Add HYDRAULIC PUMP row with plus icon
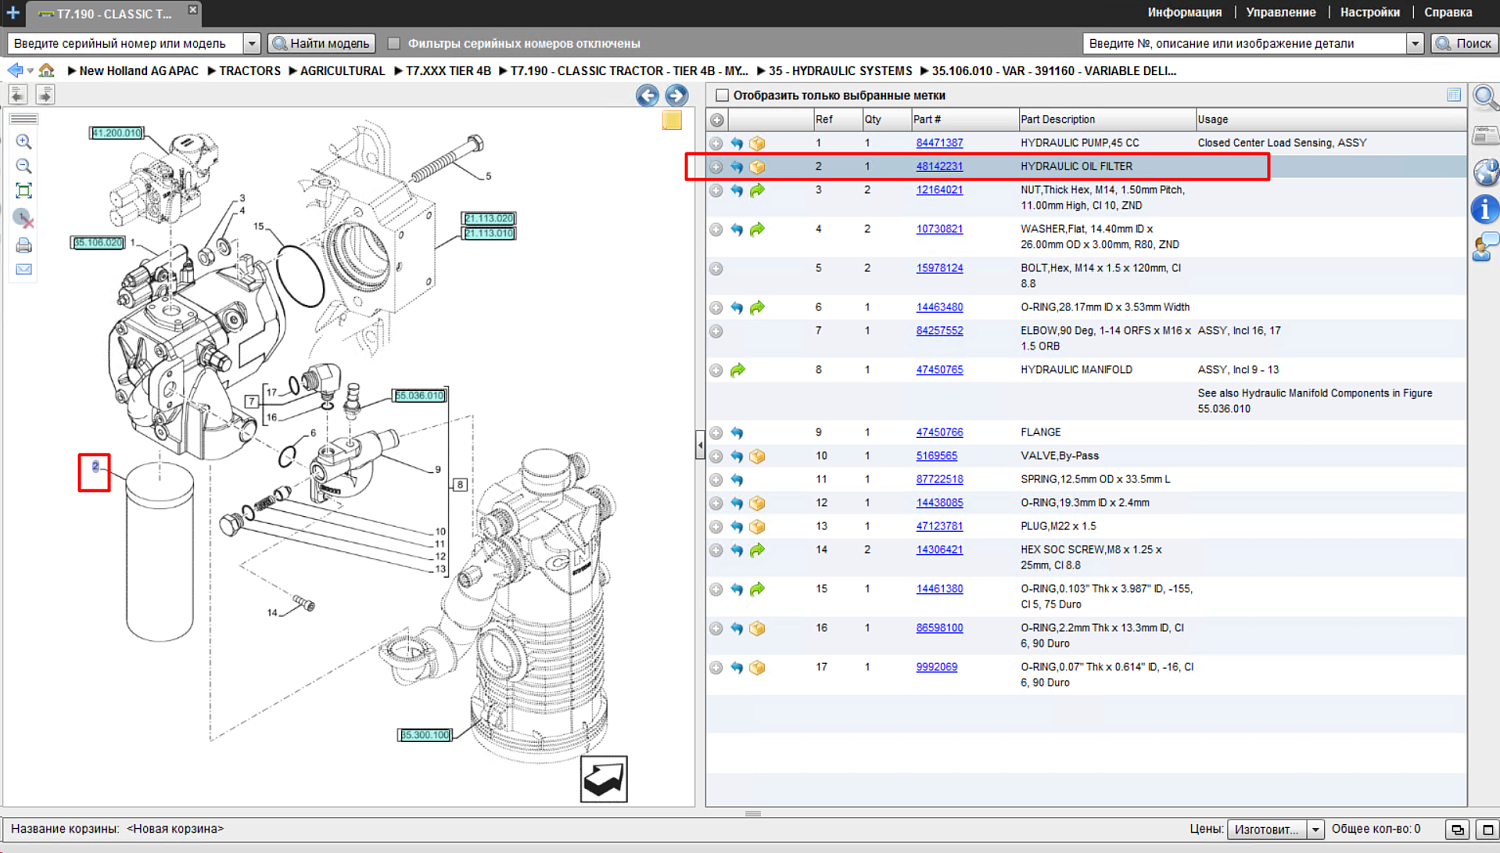 click(716, 143)
